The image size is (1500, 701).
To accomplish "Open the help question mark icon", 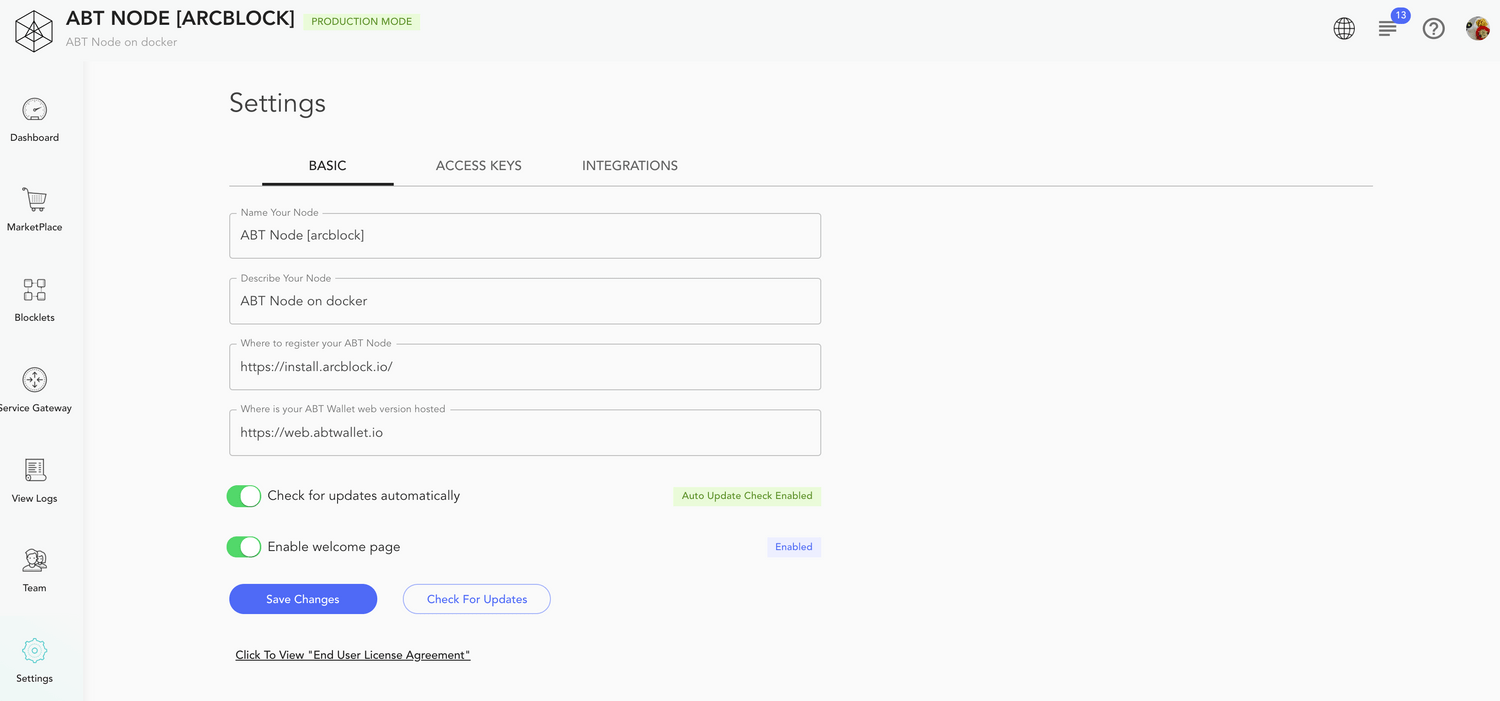I will (1434, 29).
